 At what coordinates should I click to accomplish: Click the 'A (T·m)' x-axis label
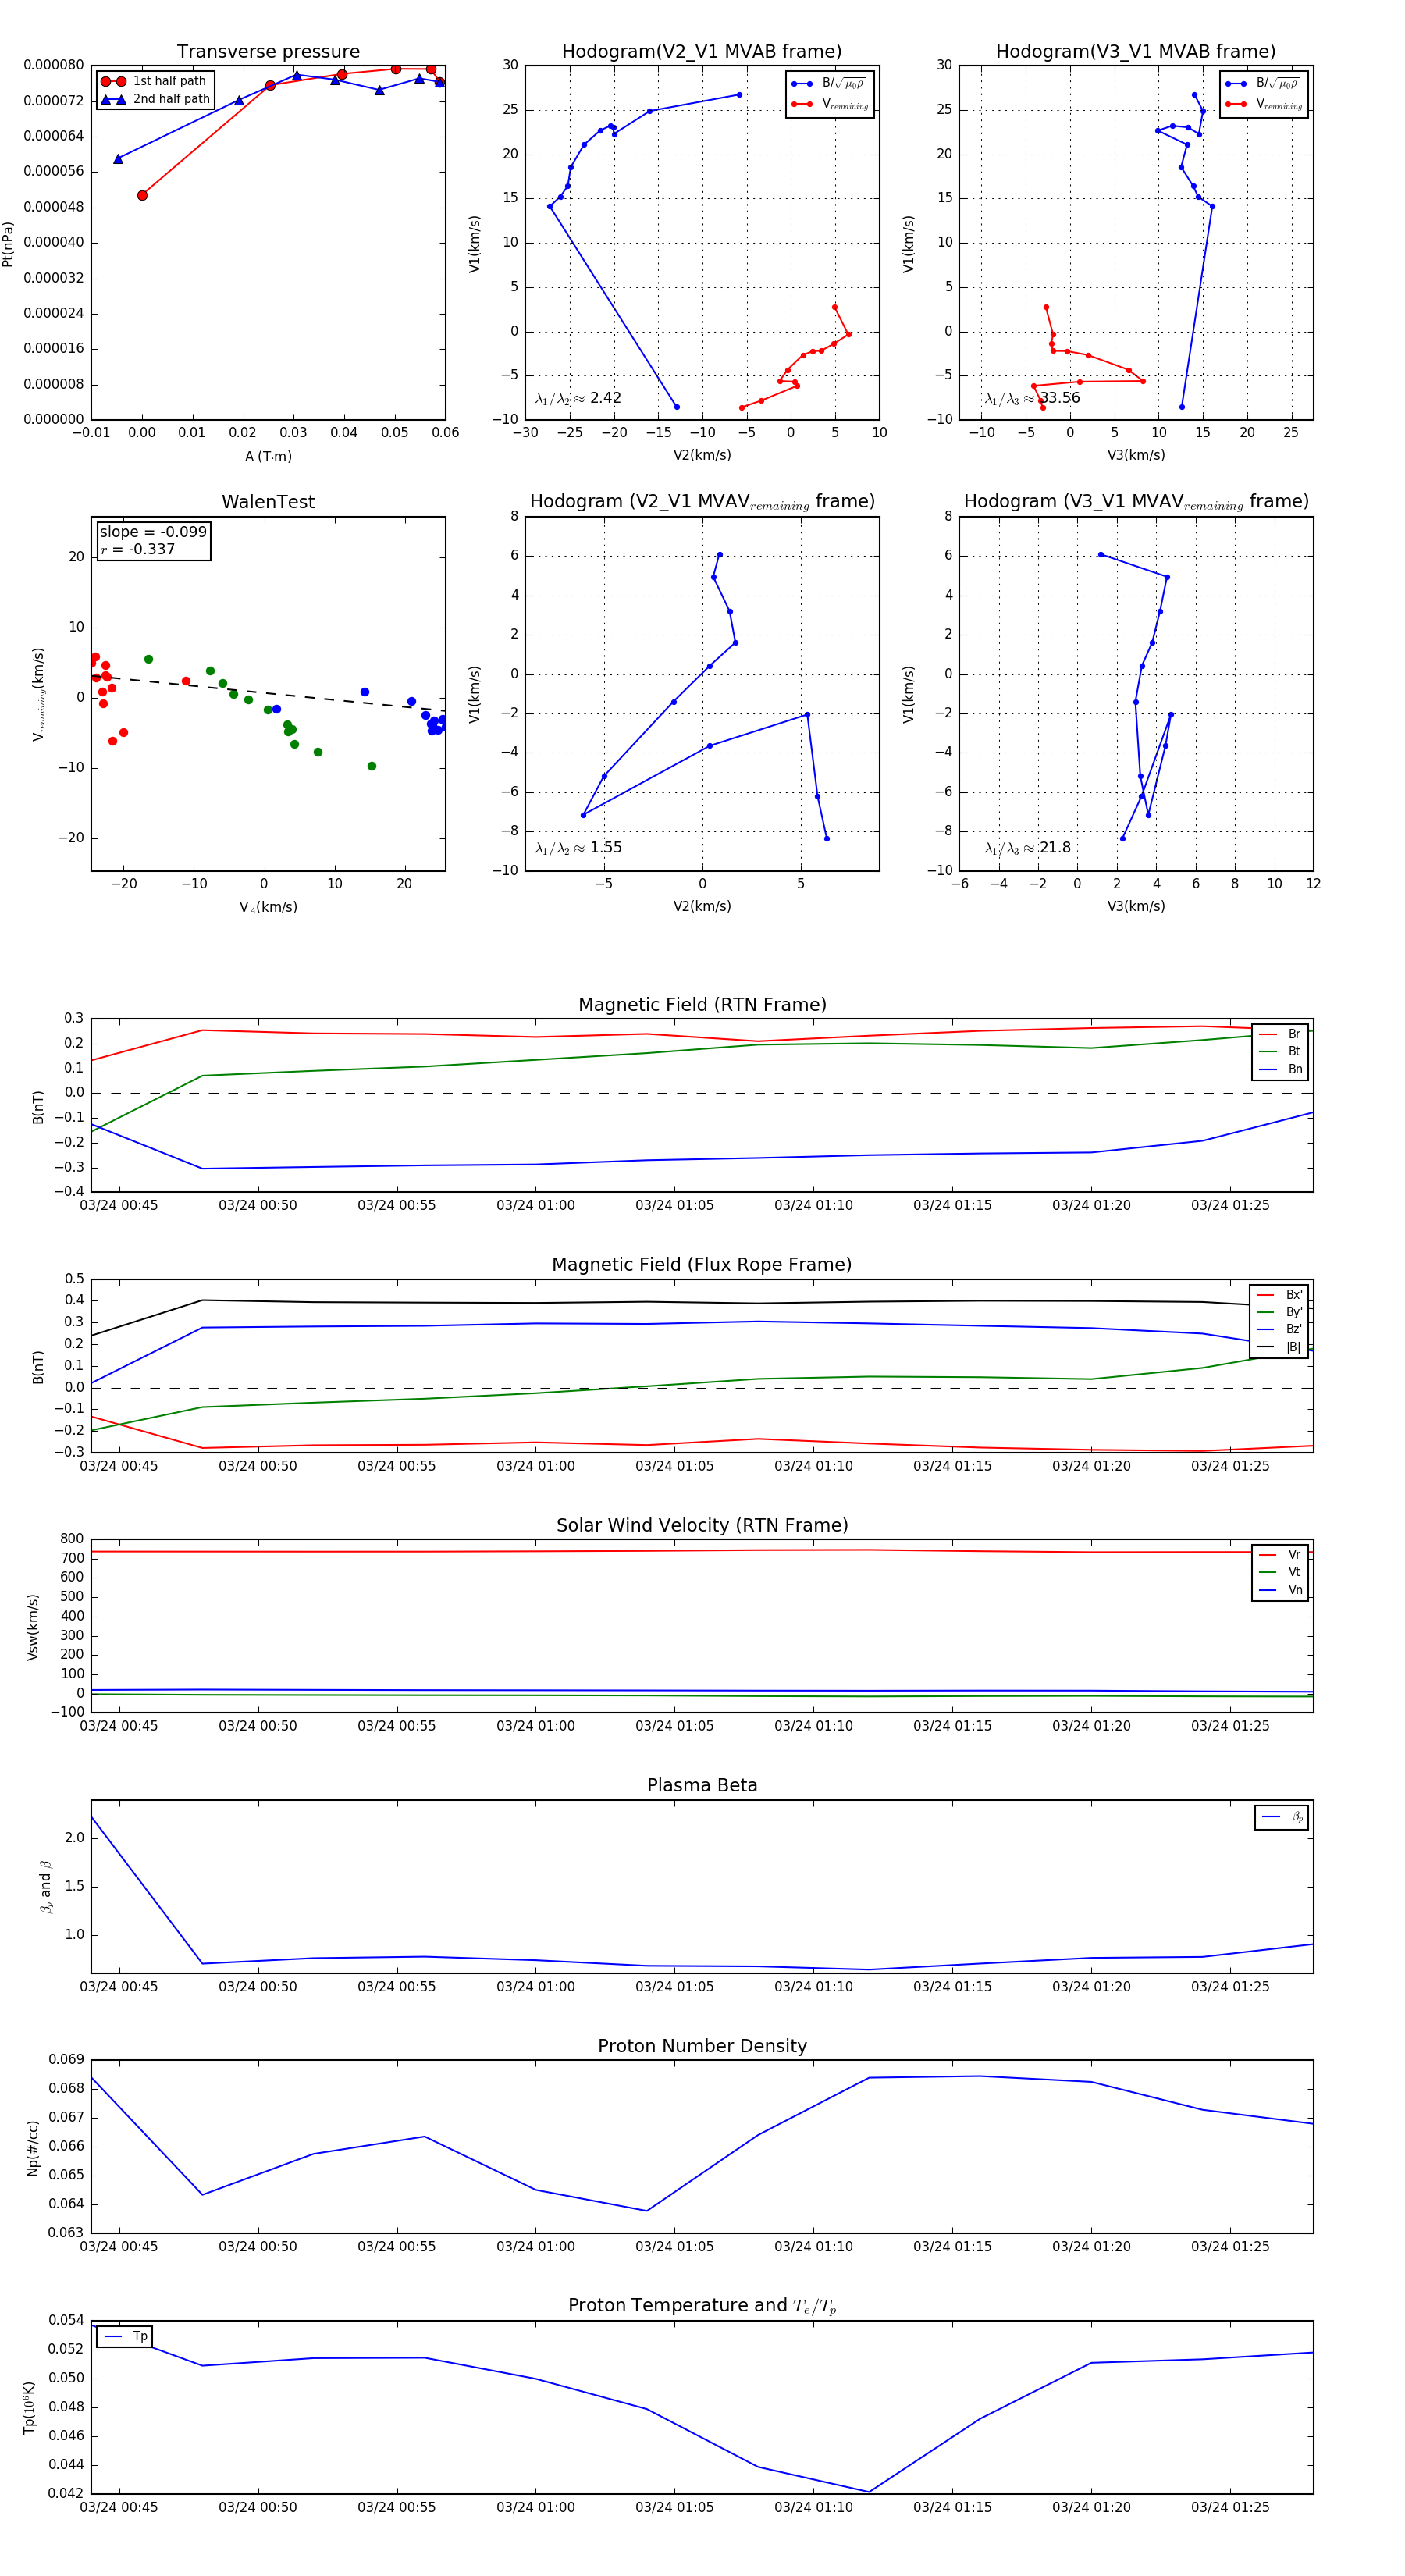coord(268,456)
